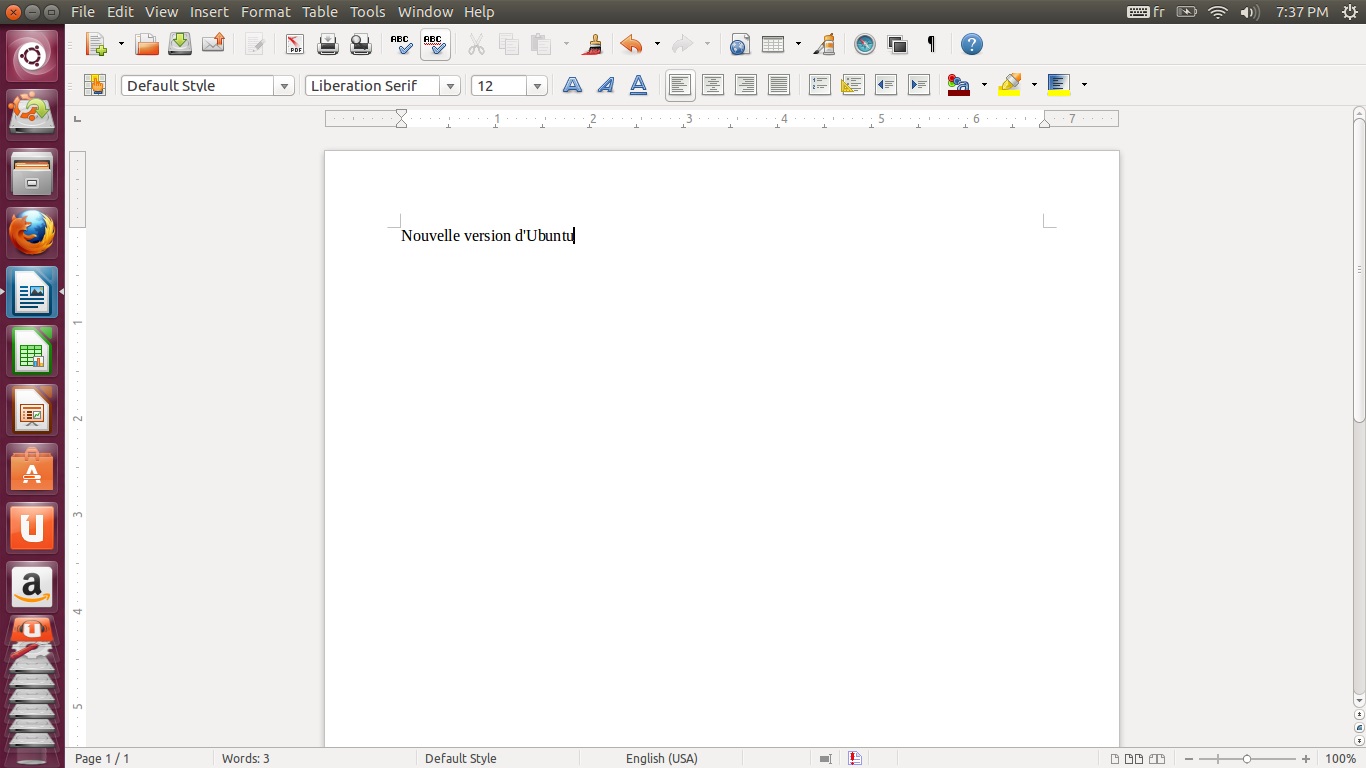
Task: Show Draw Functions toolbar icon
Action: [824, 44]
